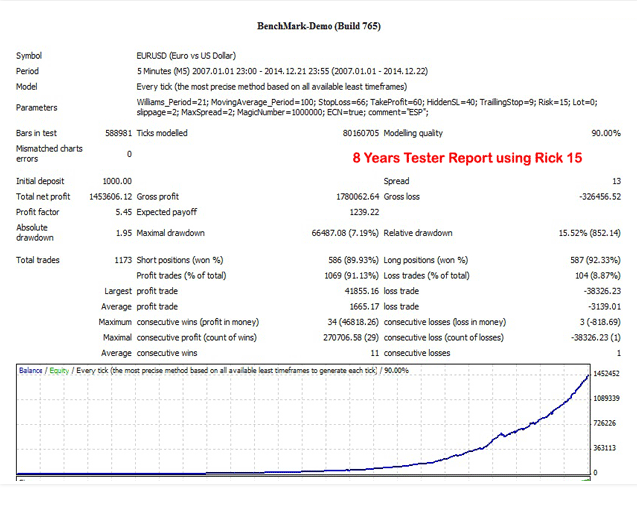Click Largest profit trade value 41855.16
637x505 pixels.
tap(362, 291)
